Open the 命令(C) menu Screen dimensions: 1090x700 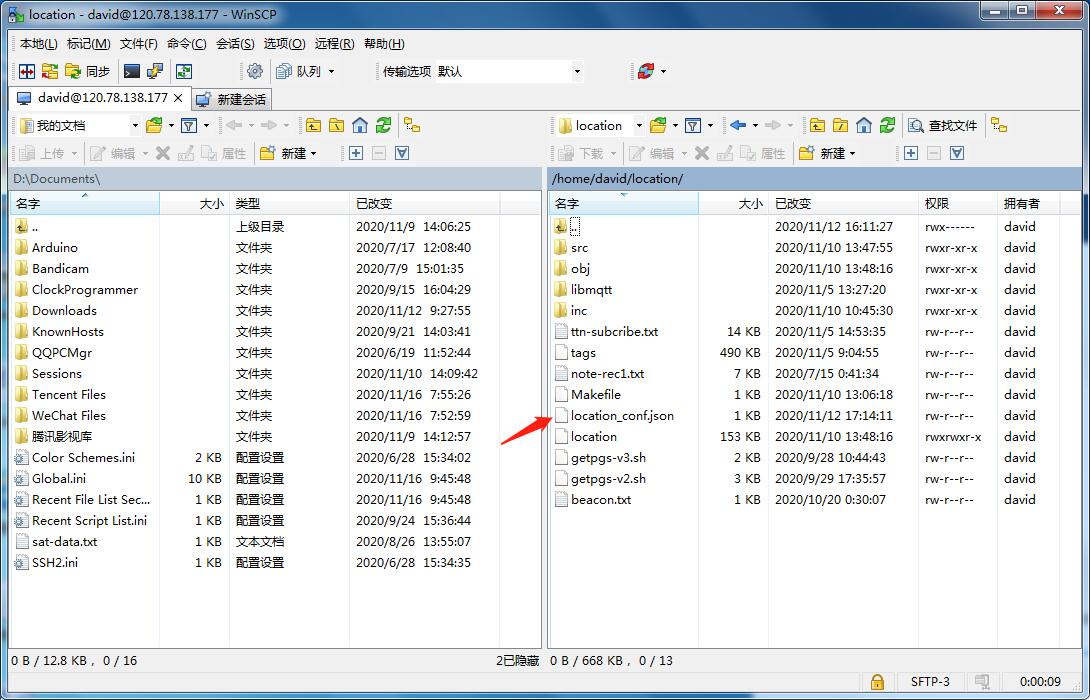click(186, 44)
